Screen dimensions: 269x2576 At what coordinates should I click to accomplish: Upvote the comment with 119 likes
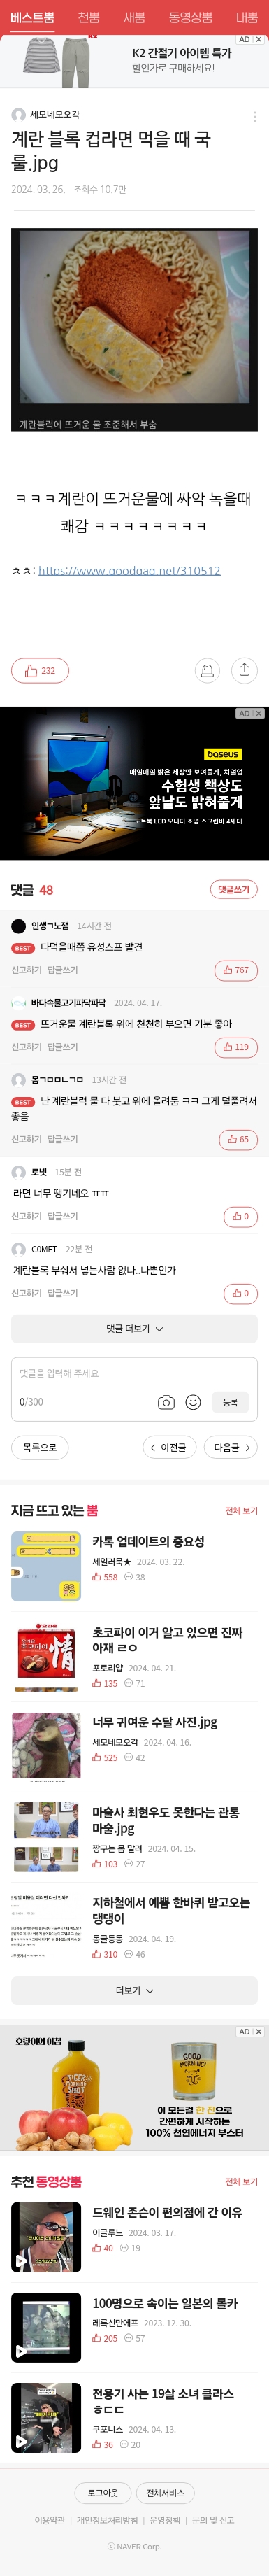point(236,1047)
